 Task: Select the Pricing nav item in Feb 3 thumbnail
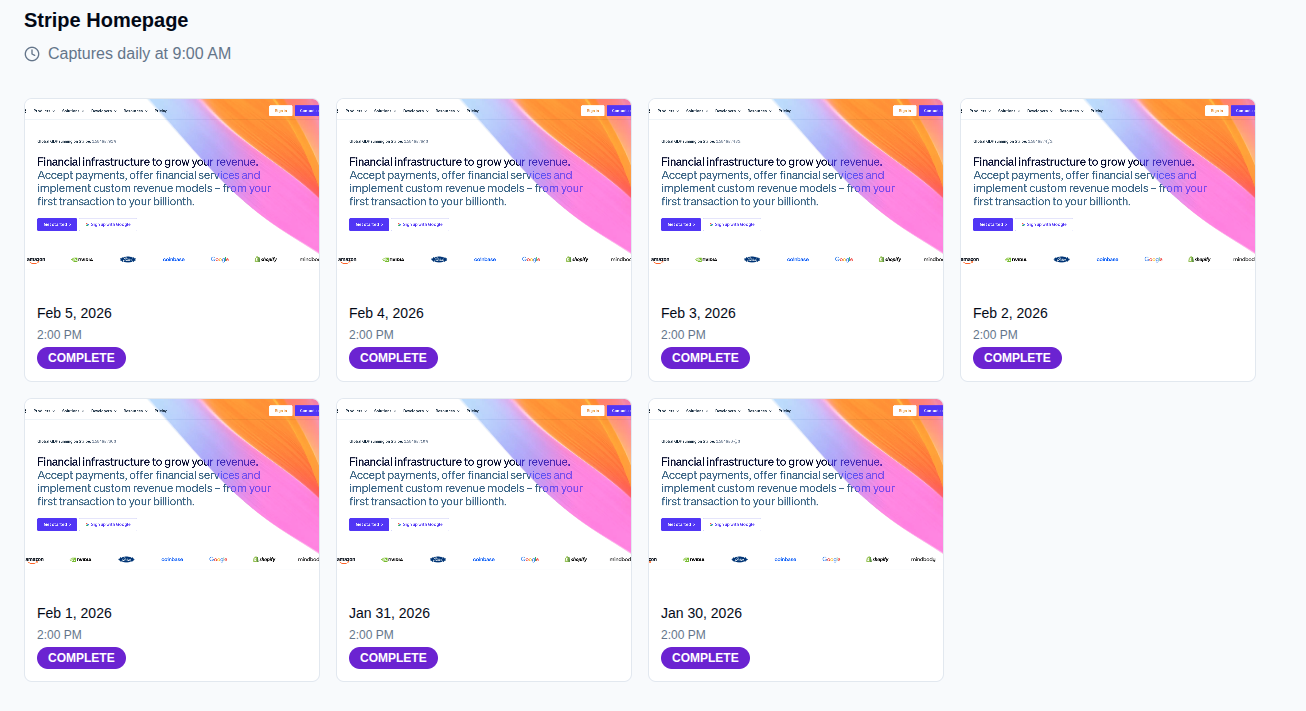(784, 111)
